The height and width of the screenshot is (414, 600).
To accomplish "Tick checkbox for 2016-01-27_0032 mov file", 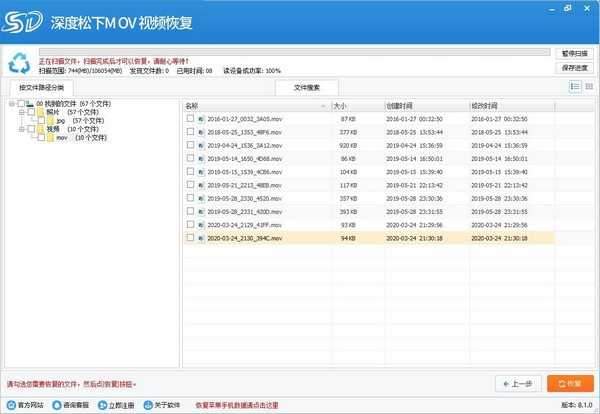I will pos(190,118).
